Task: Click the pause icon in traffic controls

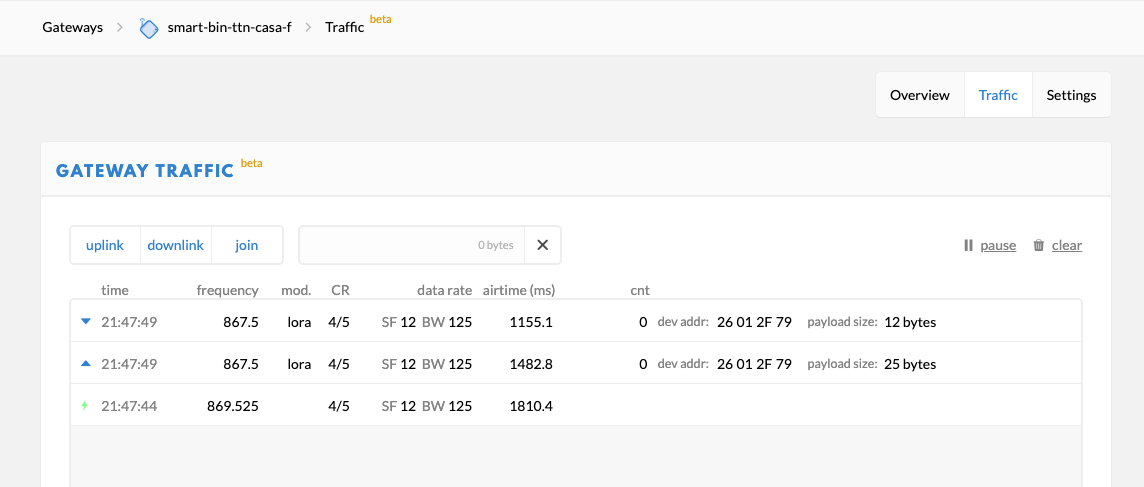Action: click(967, 246)
